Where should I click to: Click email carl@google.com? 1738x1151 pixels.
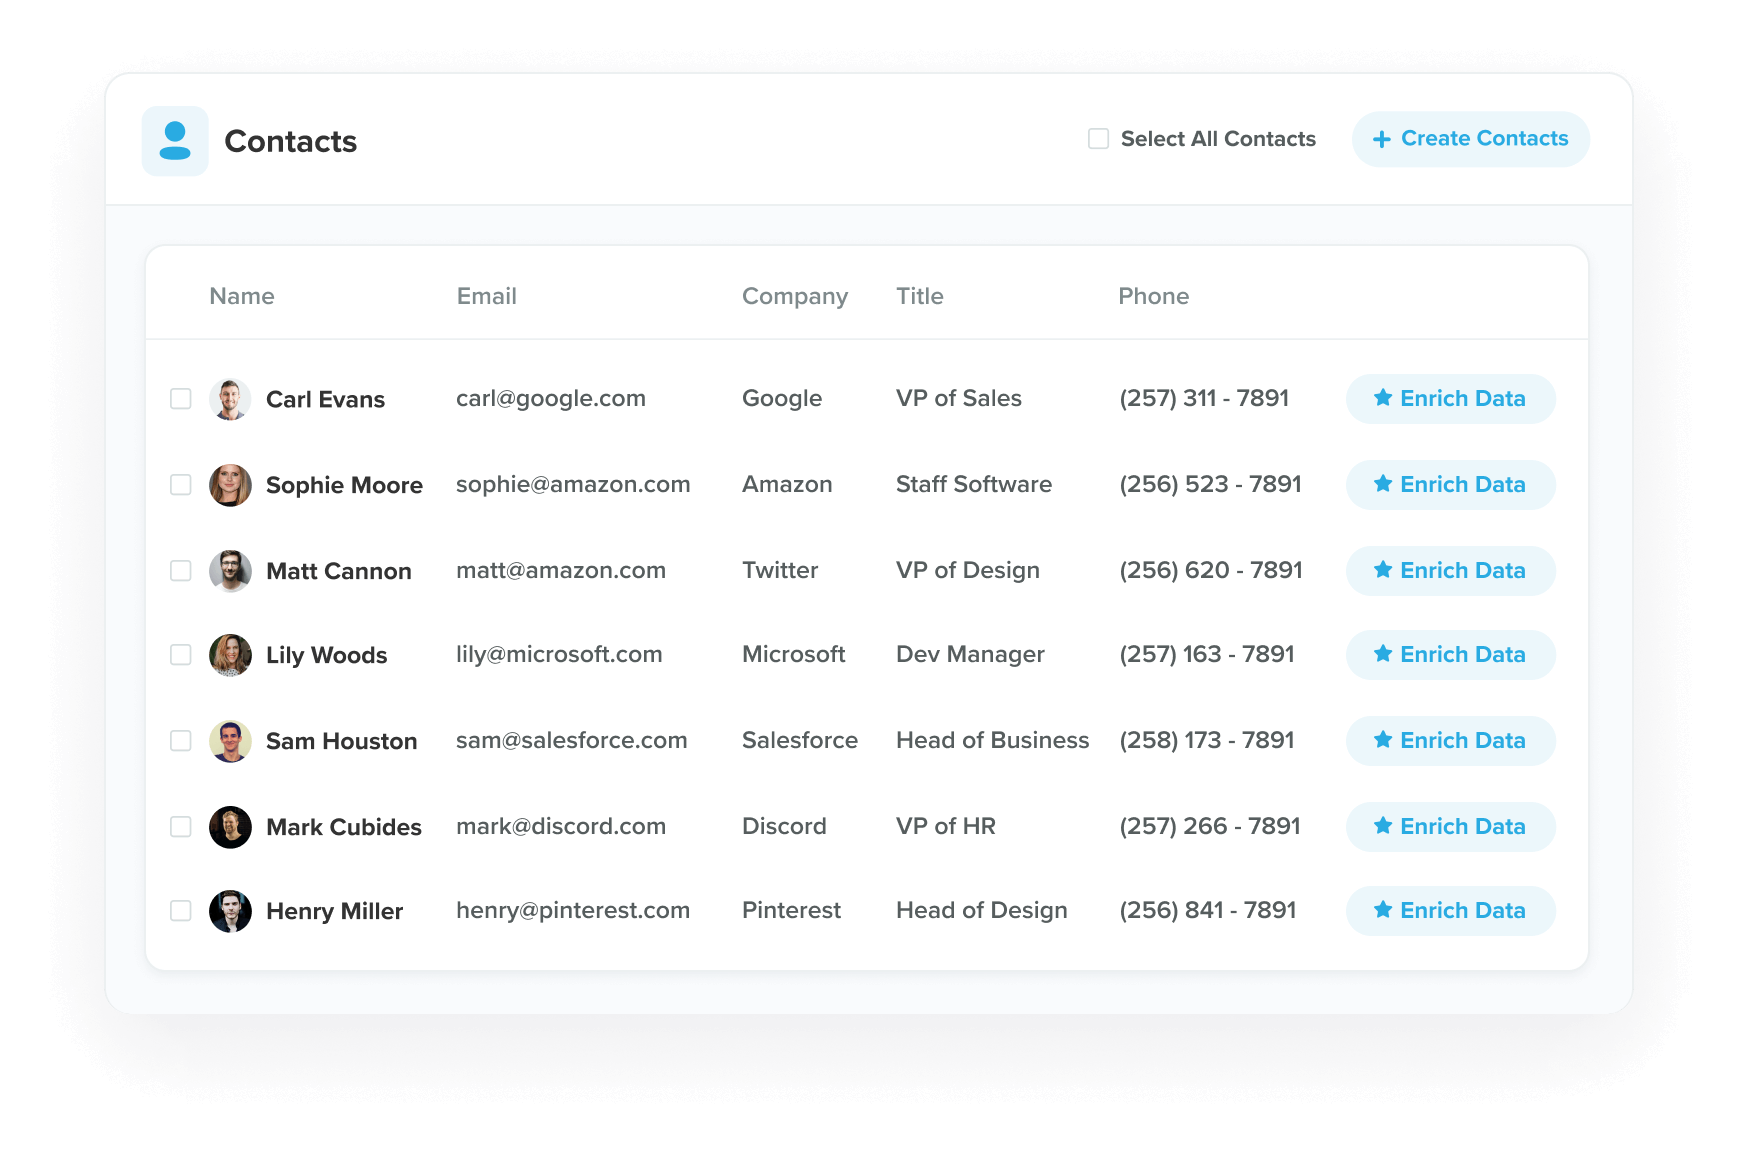[x=551, y=399]
